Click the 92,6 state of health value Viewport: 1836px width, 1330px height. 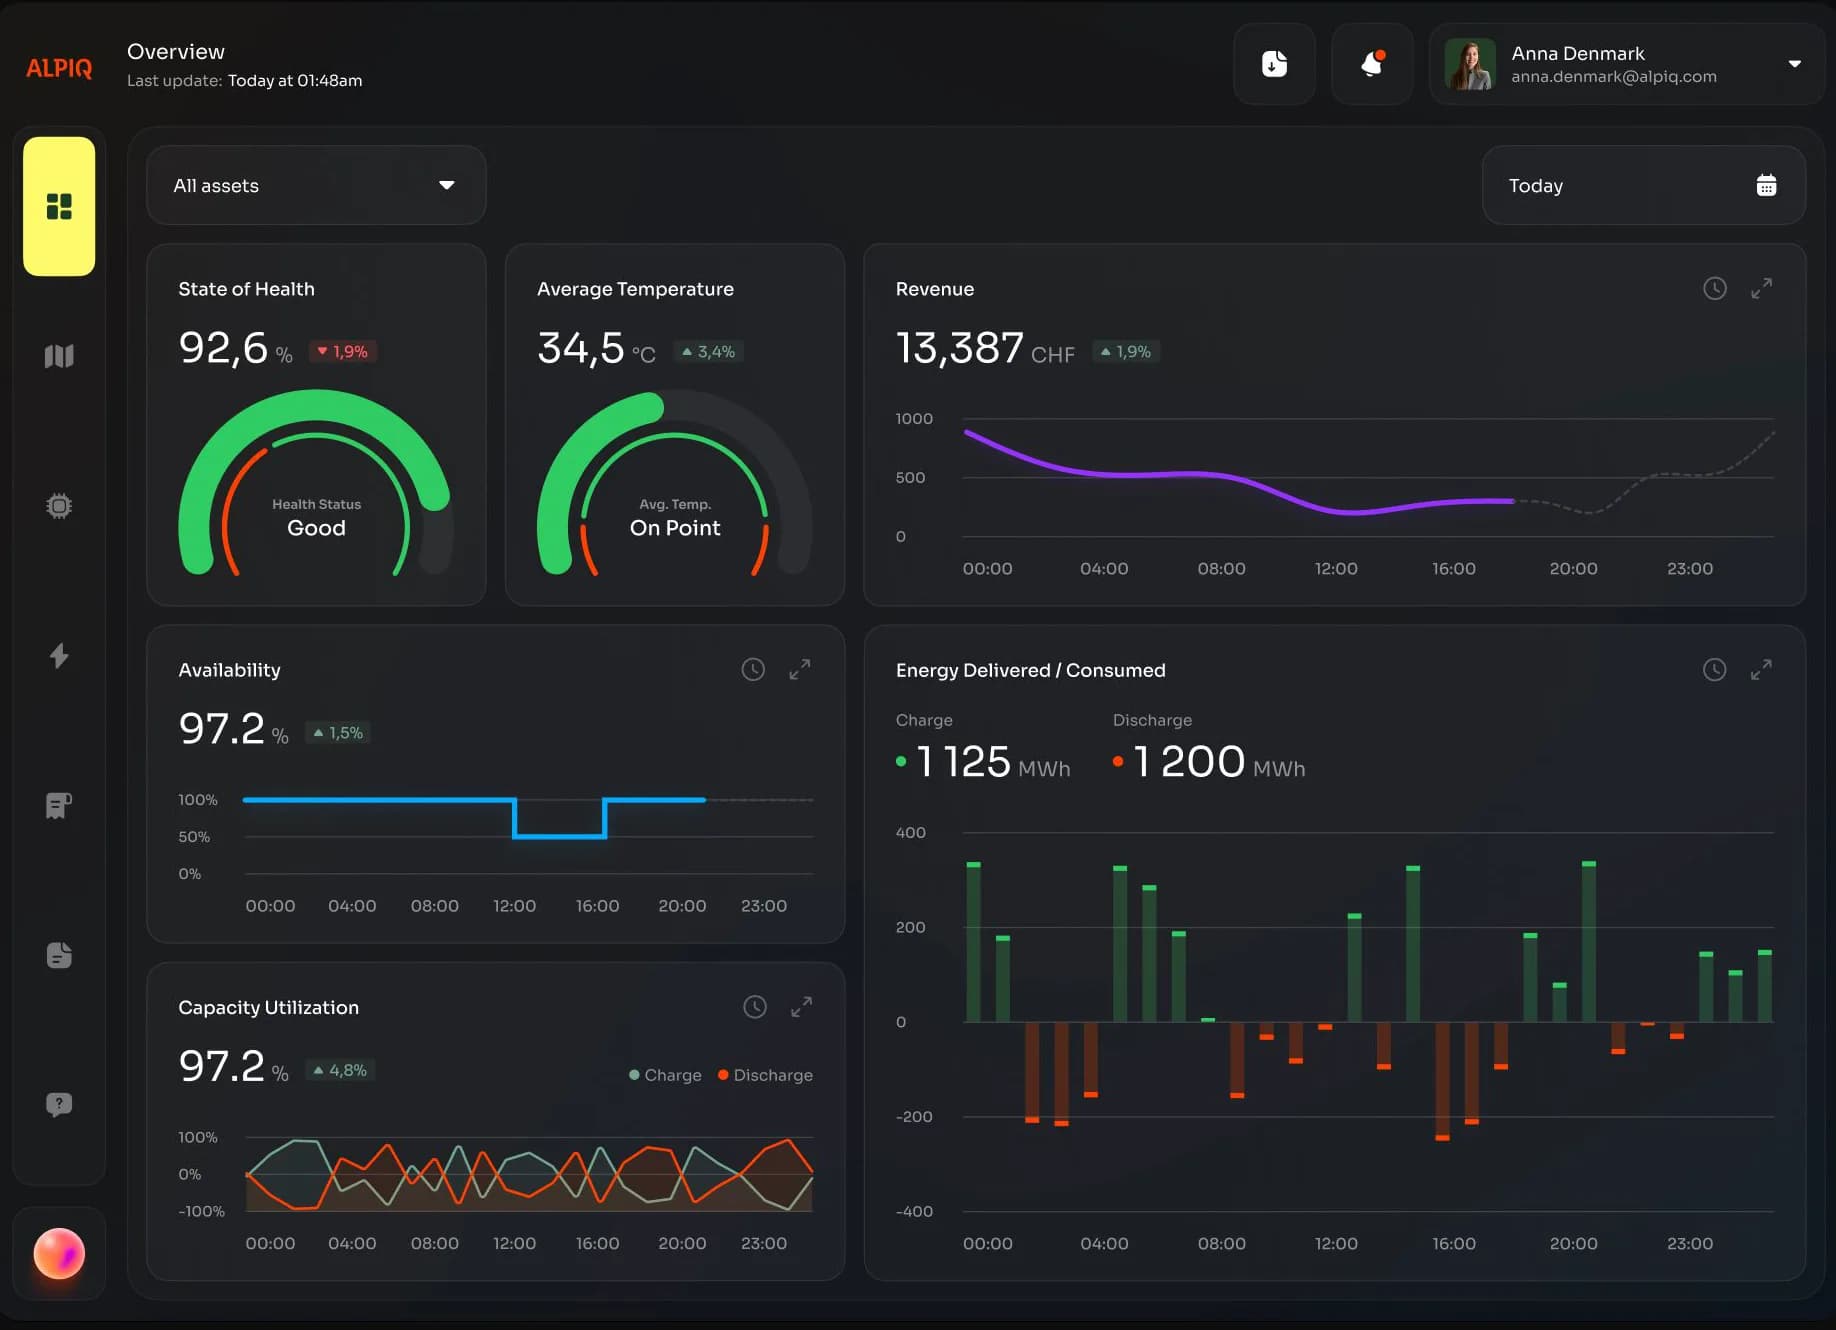(235, 348)
